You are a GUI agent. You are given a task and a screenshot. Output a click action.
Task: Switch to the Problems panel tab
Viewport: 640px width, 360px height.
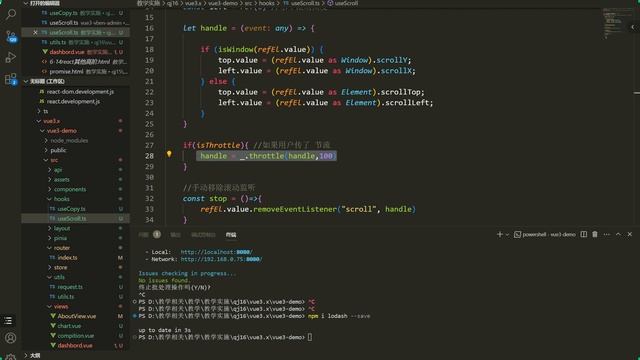click(144, 235)
